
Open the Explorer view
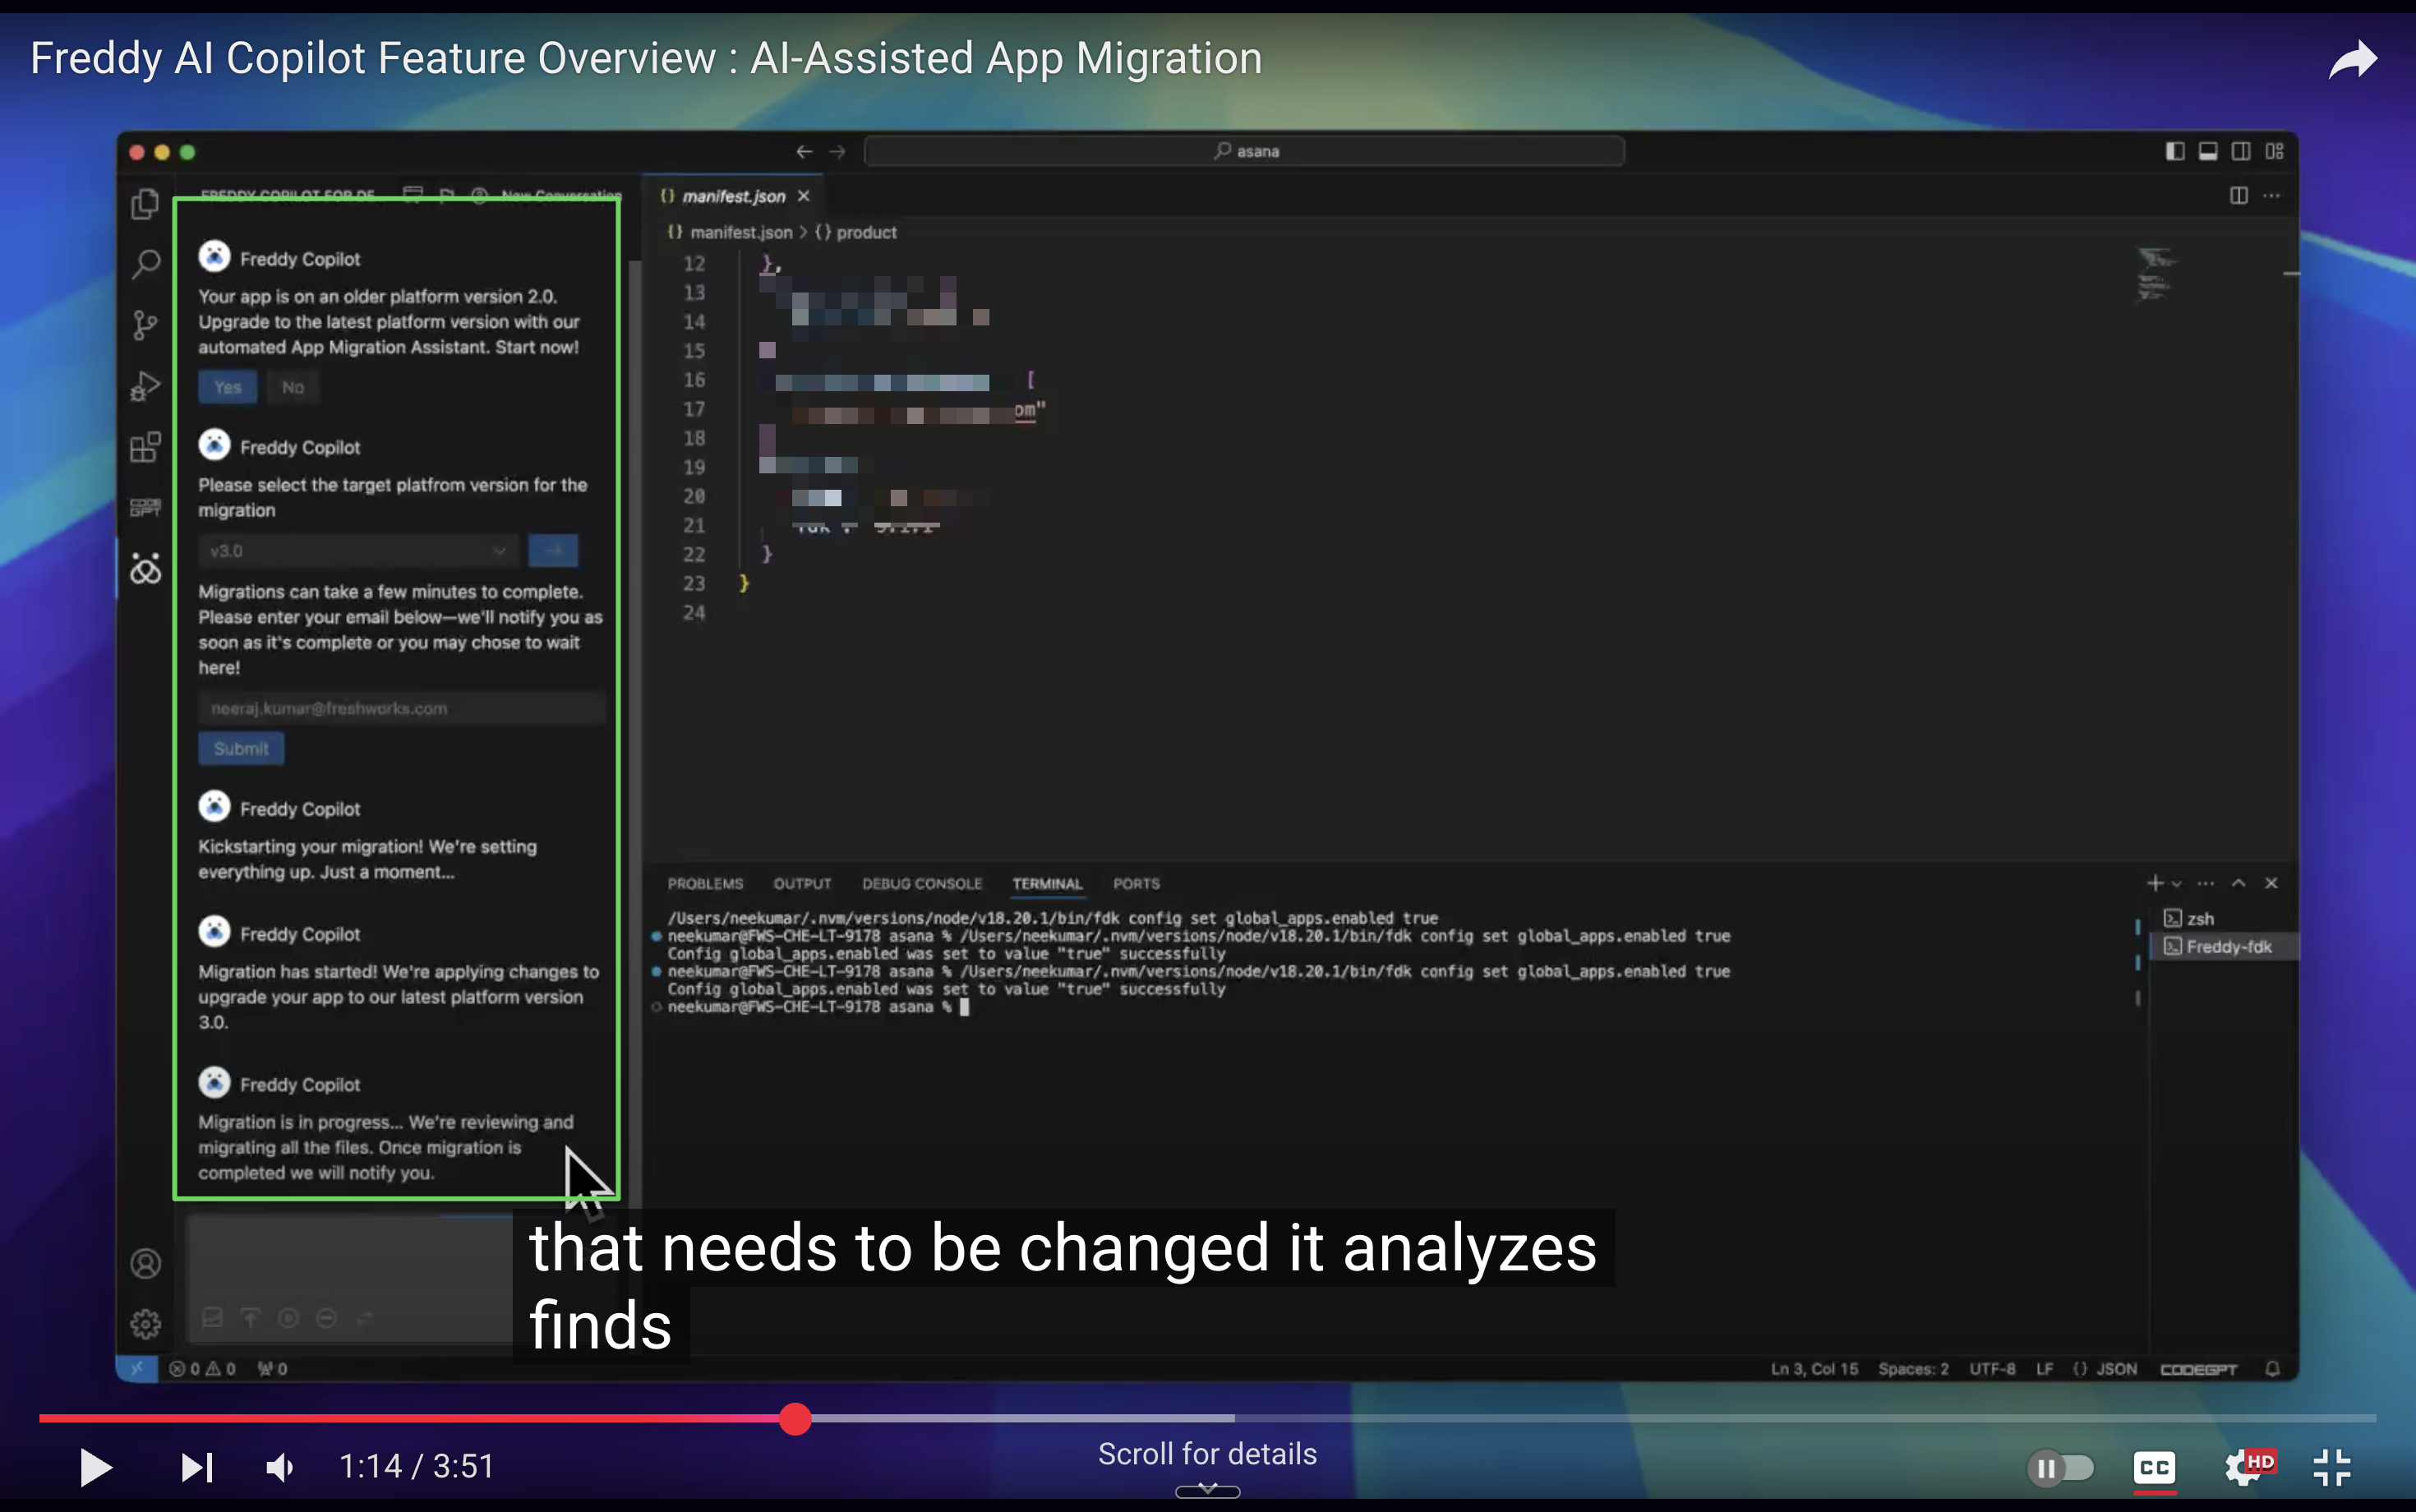pyautogui.click(x=145, y=203)
